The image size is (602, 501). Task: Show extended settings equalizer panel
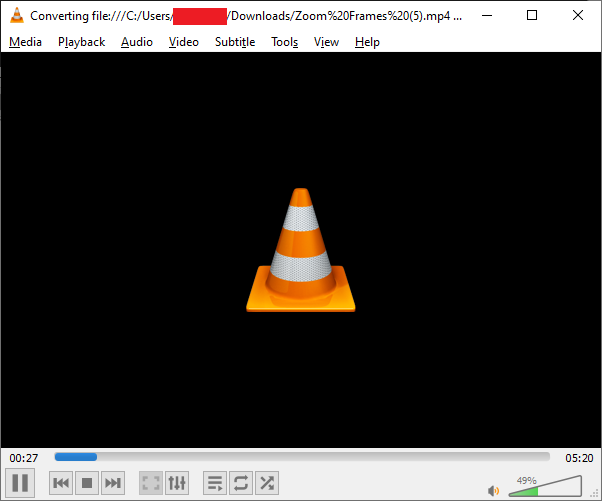tap(177, 484)
